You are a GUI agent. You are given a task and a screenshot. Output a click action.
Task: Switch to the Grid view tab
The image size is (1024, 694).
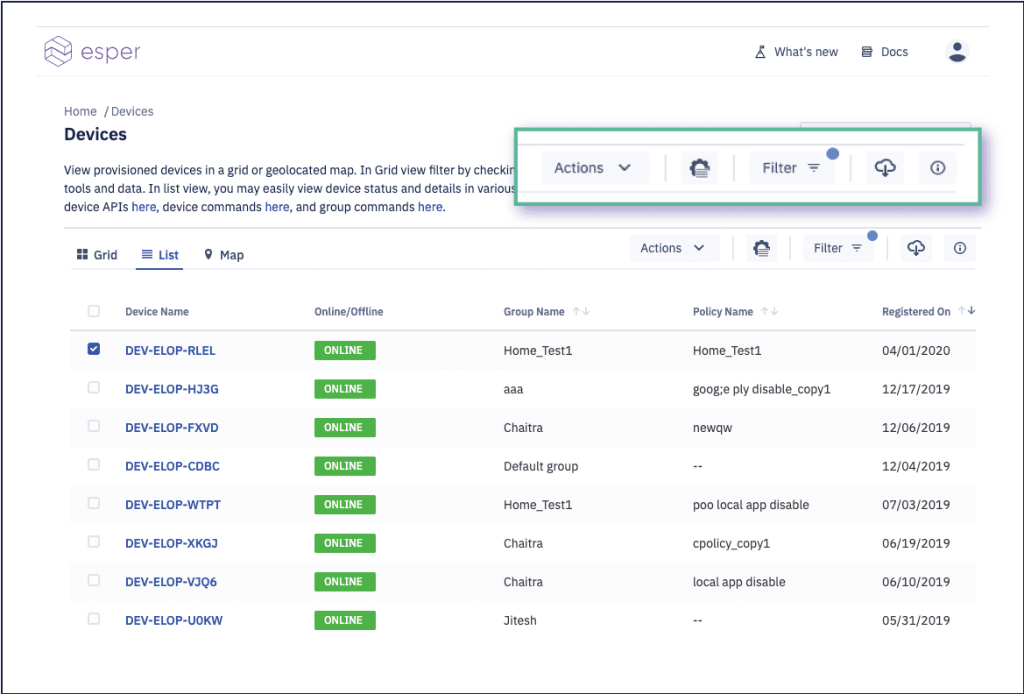pos(97,255)
